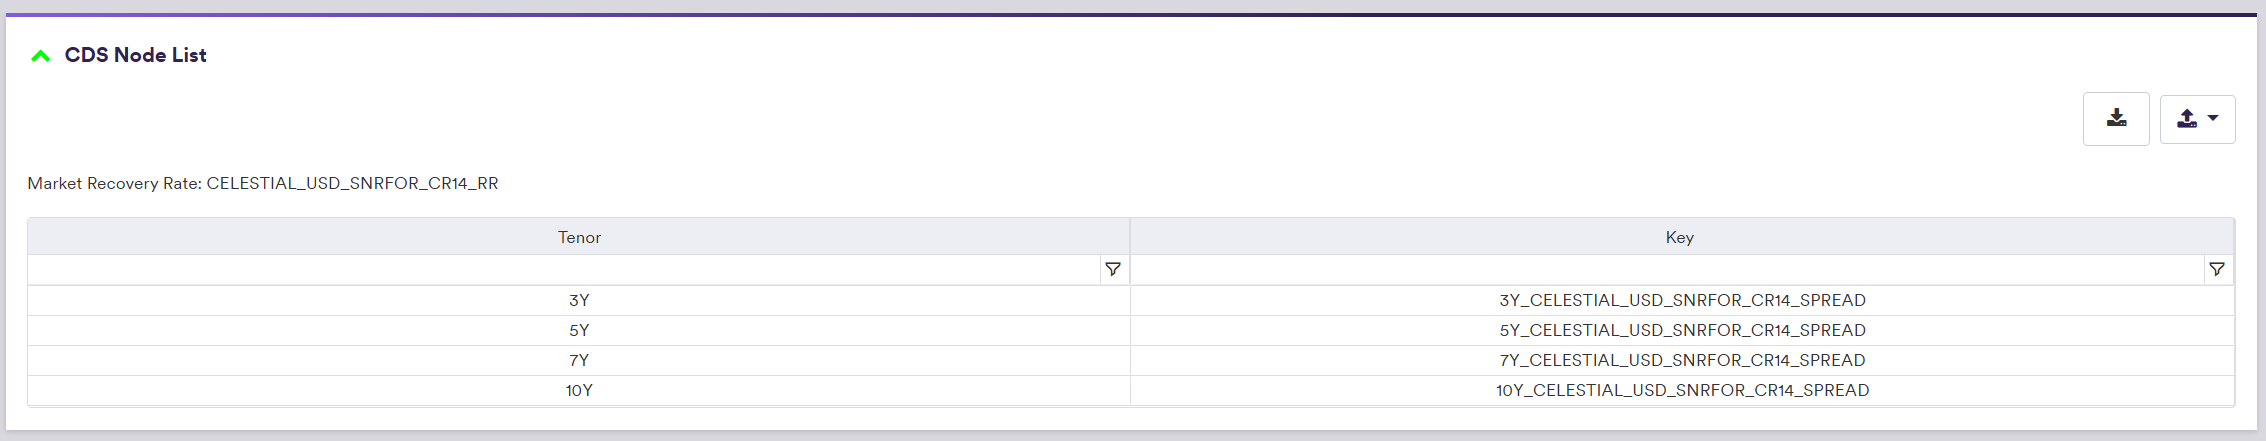This screenshot has height=441, width=2266.
Task: Select the 10Y tenor cell
Action: [579, 390]
